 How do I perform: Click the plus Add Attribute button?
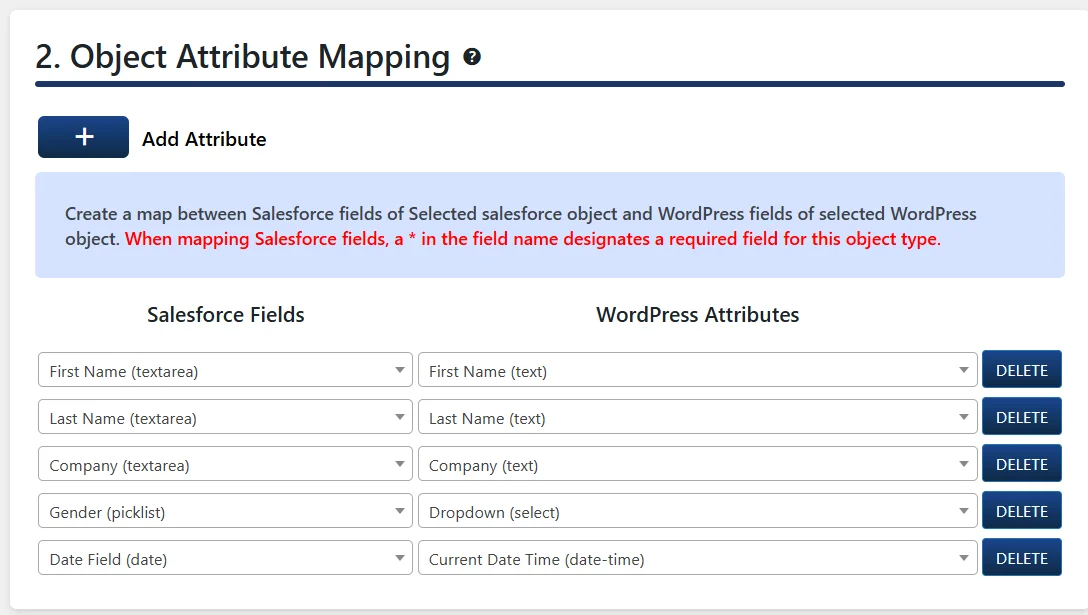[x=83, y=137]
